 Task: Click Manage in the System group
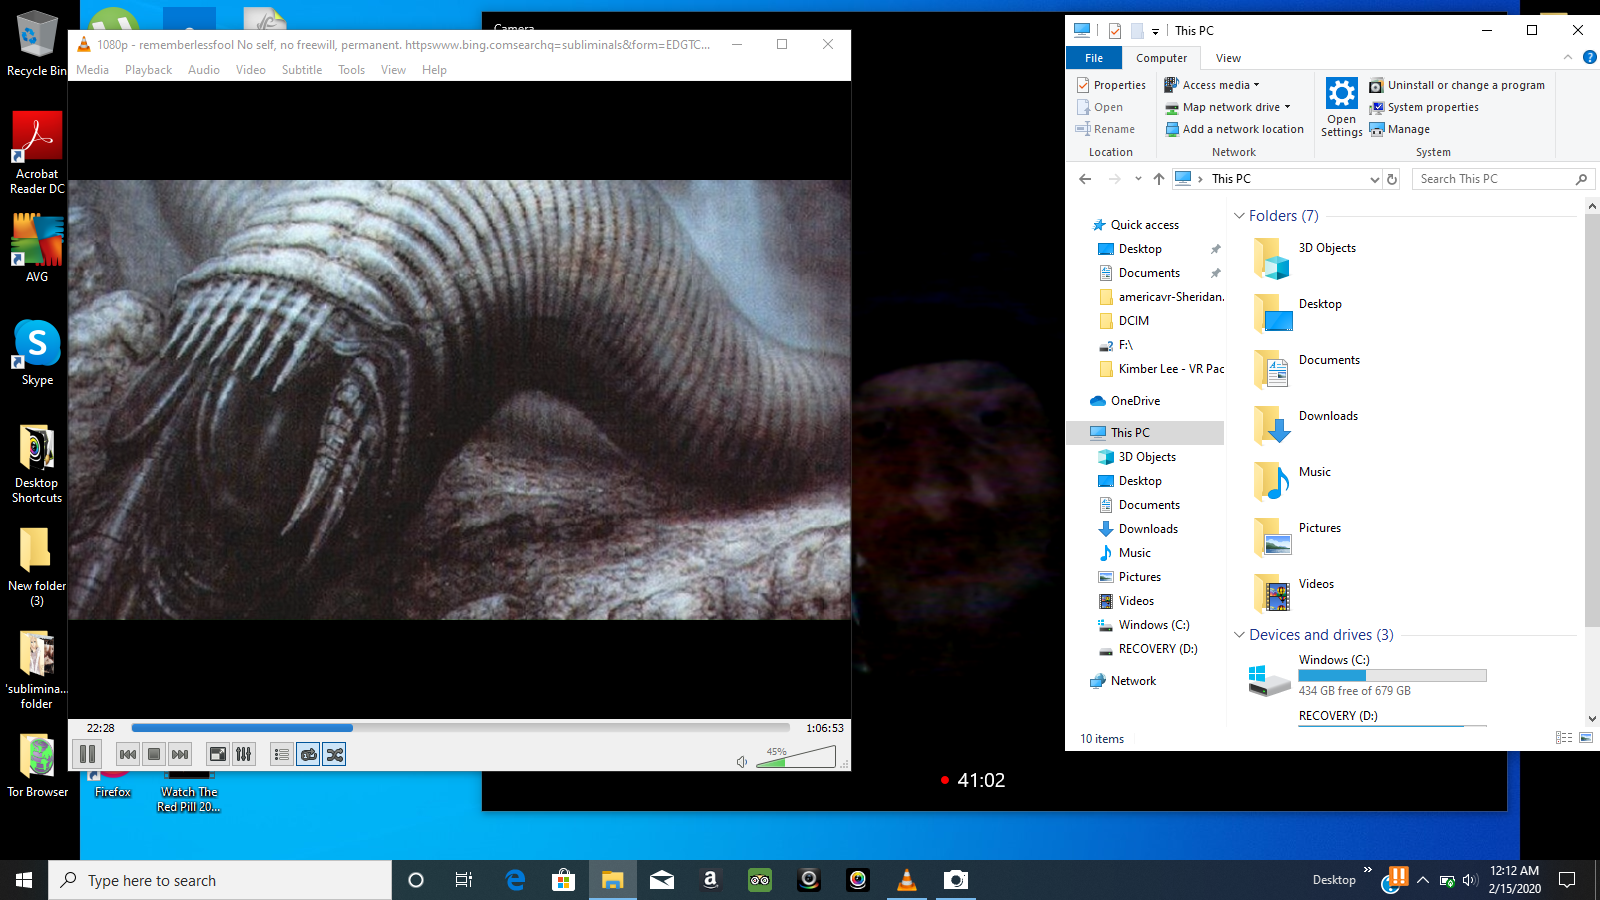1399,129
